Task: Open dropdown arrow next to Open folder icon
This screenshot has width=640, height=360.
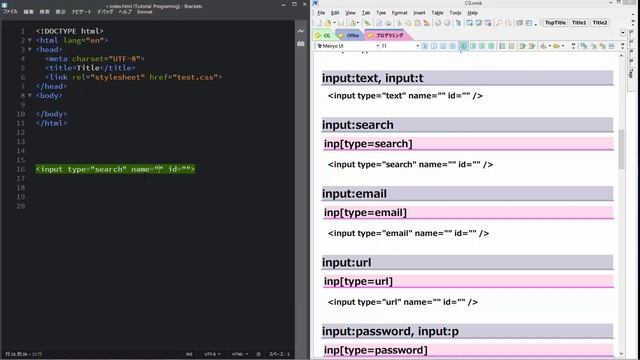Action: (334, 23)
